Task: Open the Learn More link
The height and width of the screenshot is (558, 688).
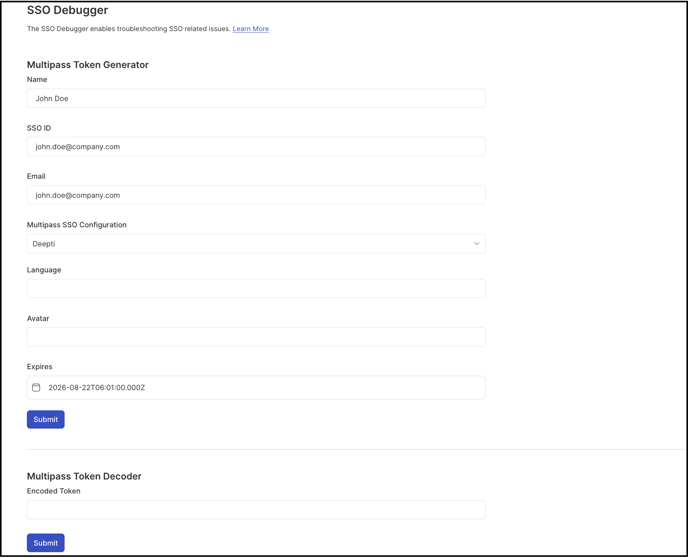Action: pyautogui.click(x=251, y=29)
